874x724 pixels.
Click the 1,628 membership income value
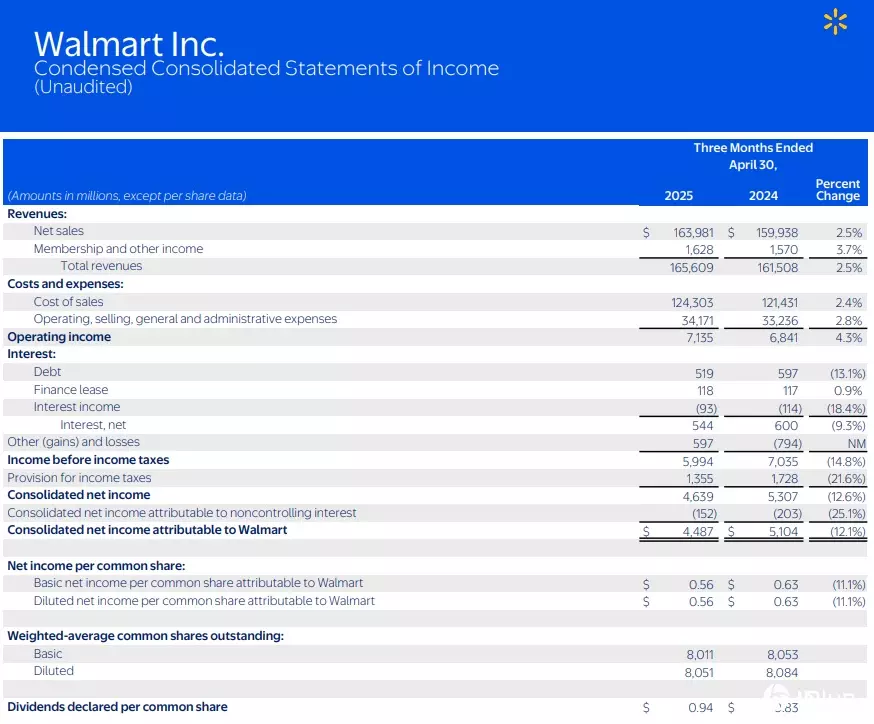tap(699, 250)
